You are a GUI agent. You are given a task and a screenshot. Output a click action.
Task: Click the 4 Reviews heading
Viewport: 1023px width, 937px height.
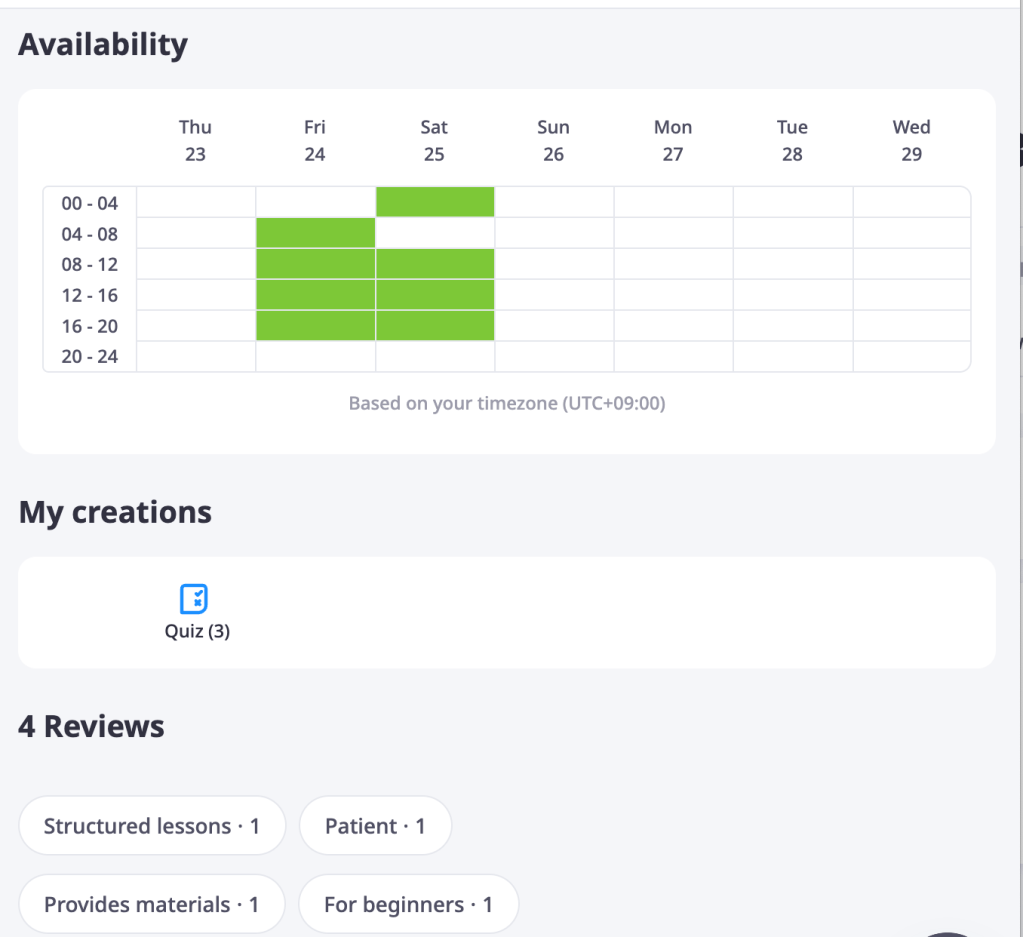91,726
